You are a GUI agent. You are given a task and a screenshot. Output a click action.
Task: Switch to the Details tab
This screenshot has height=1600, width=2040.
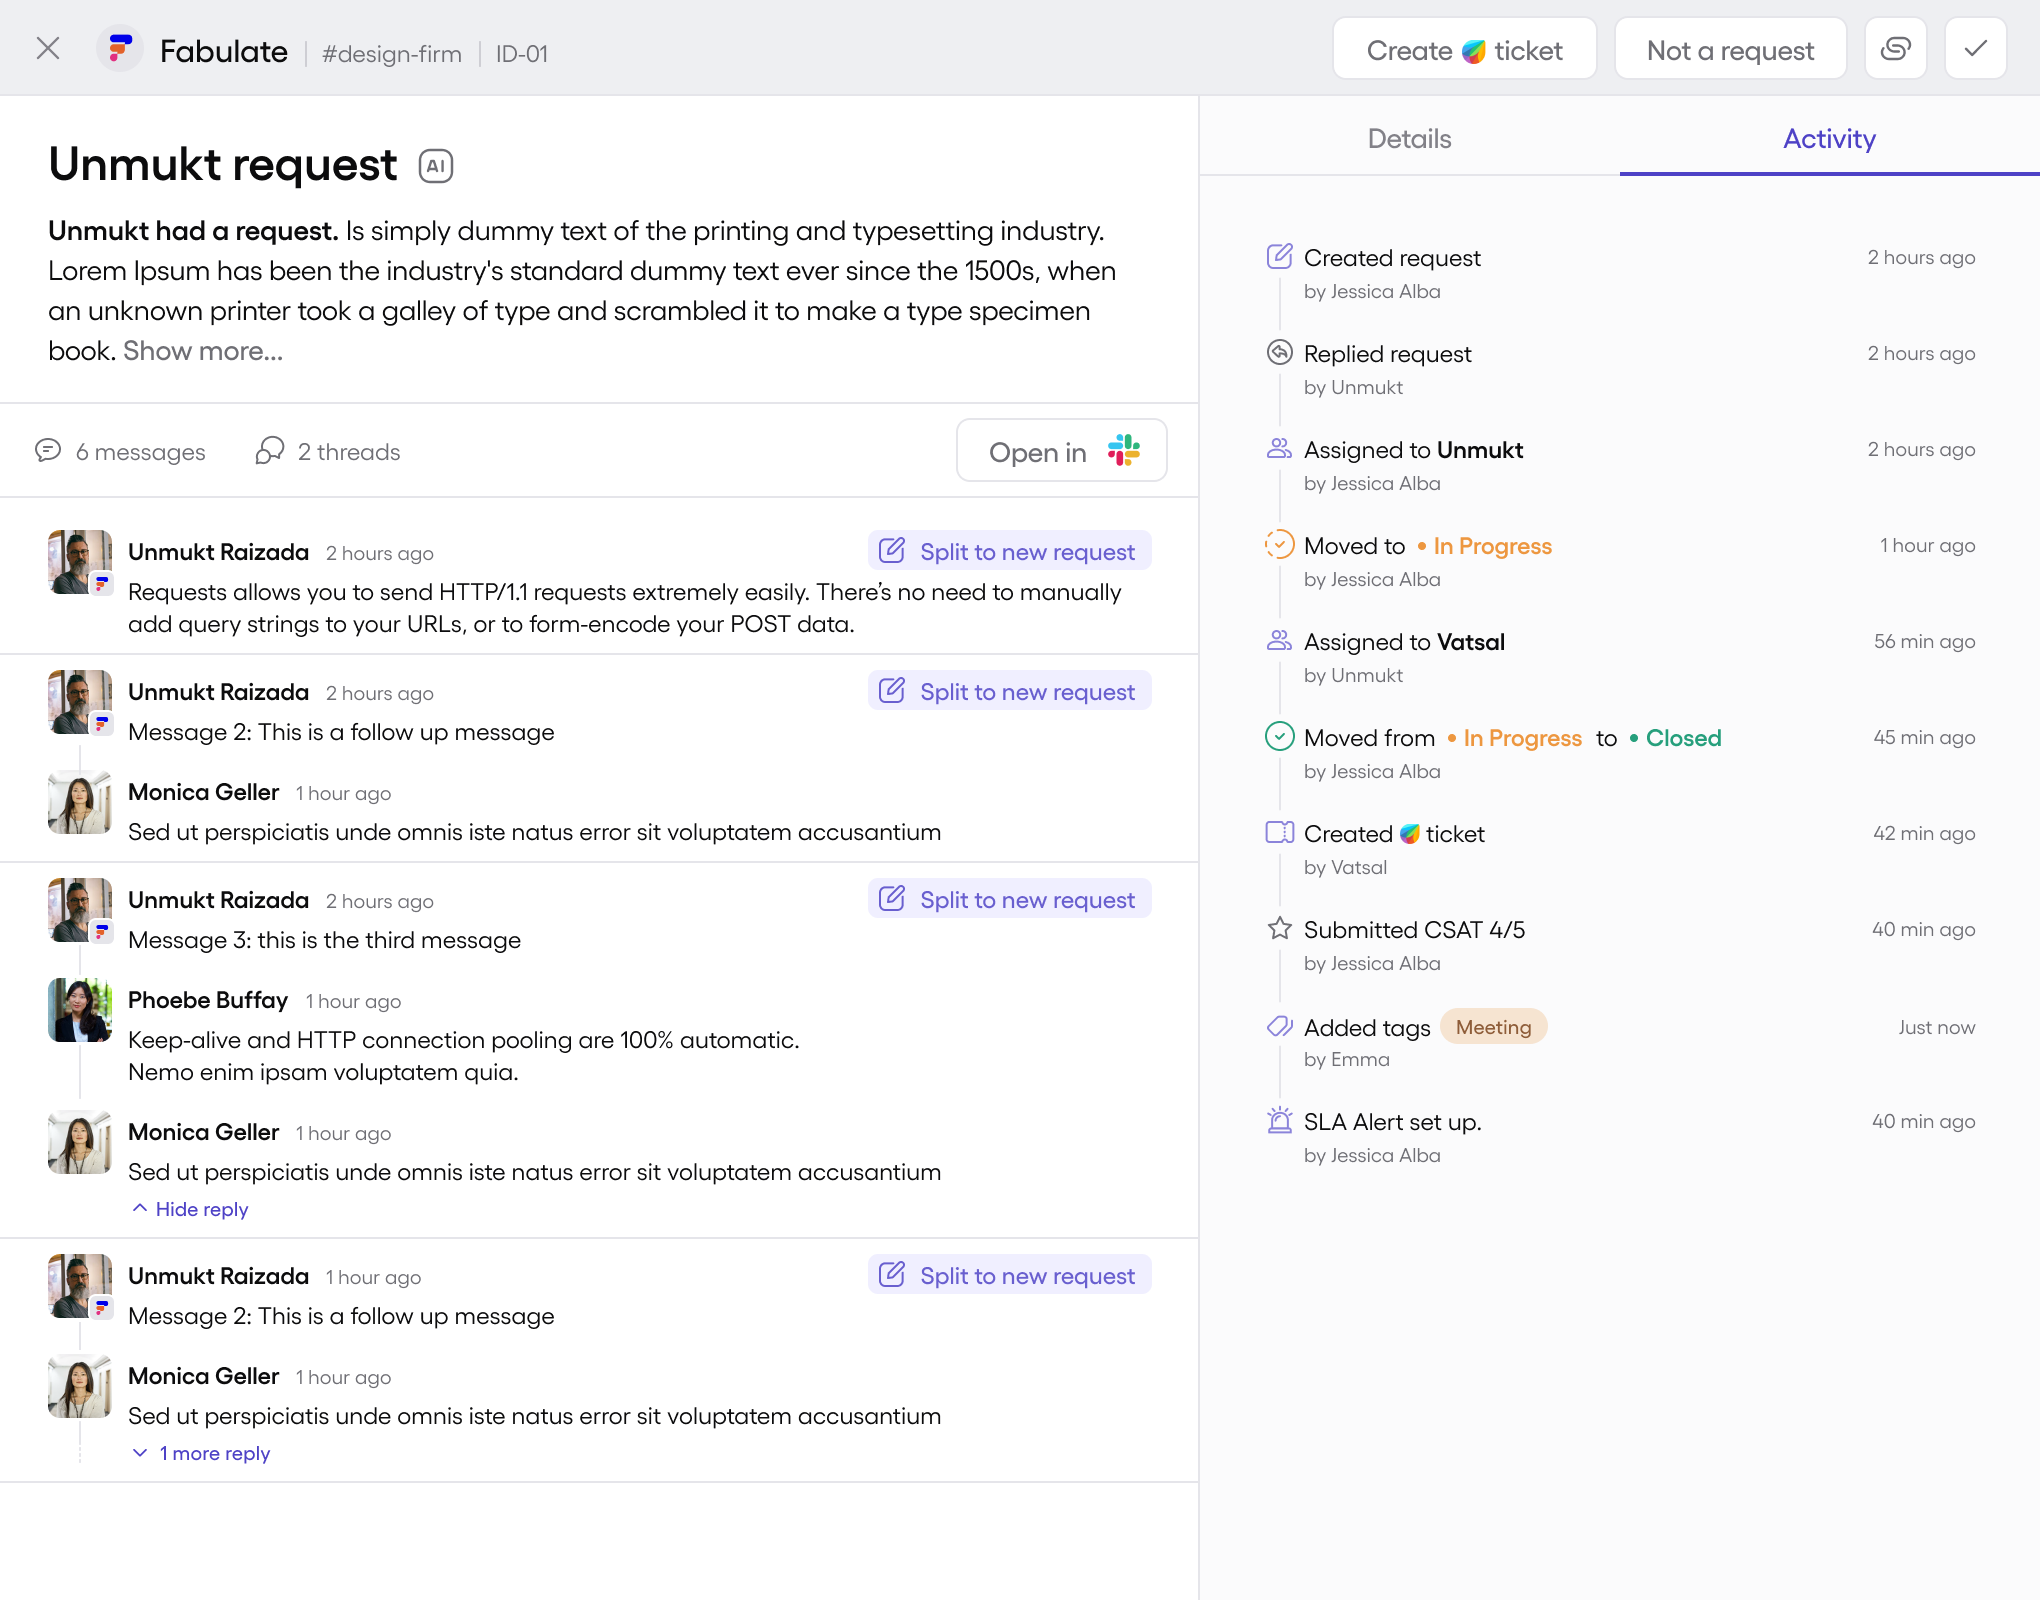(1409, 139)
